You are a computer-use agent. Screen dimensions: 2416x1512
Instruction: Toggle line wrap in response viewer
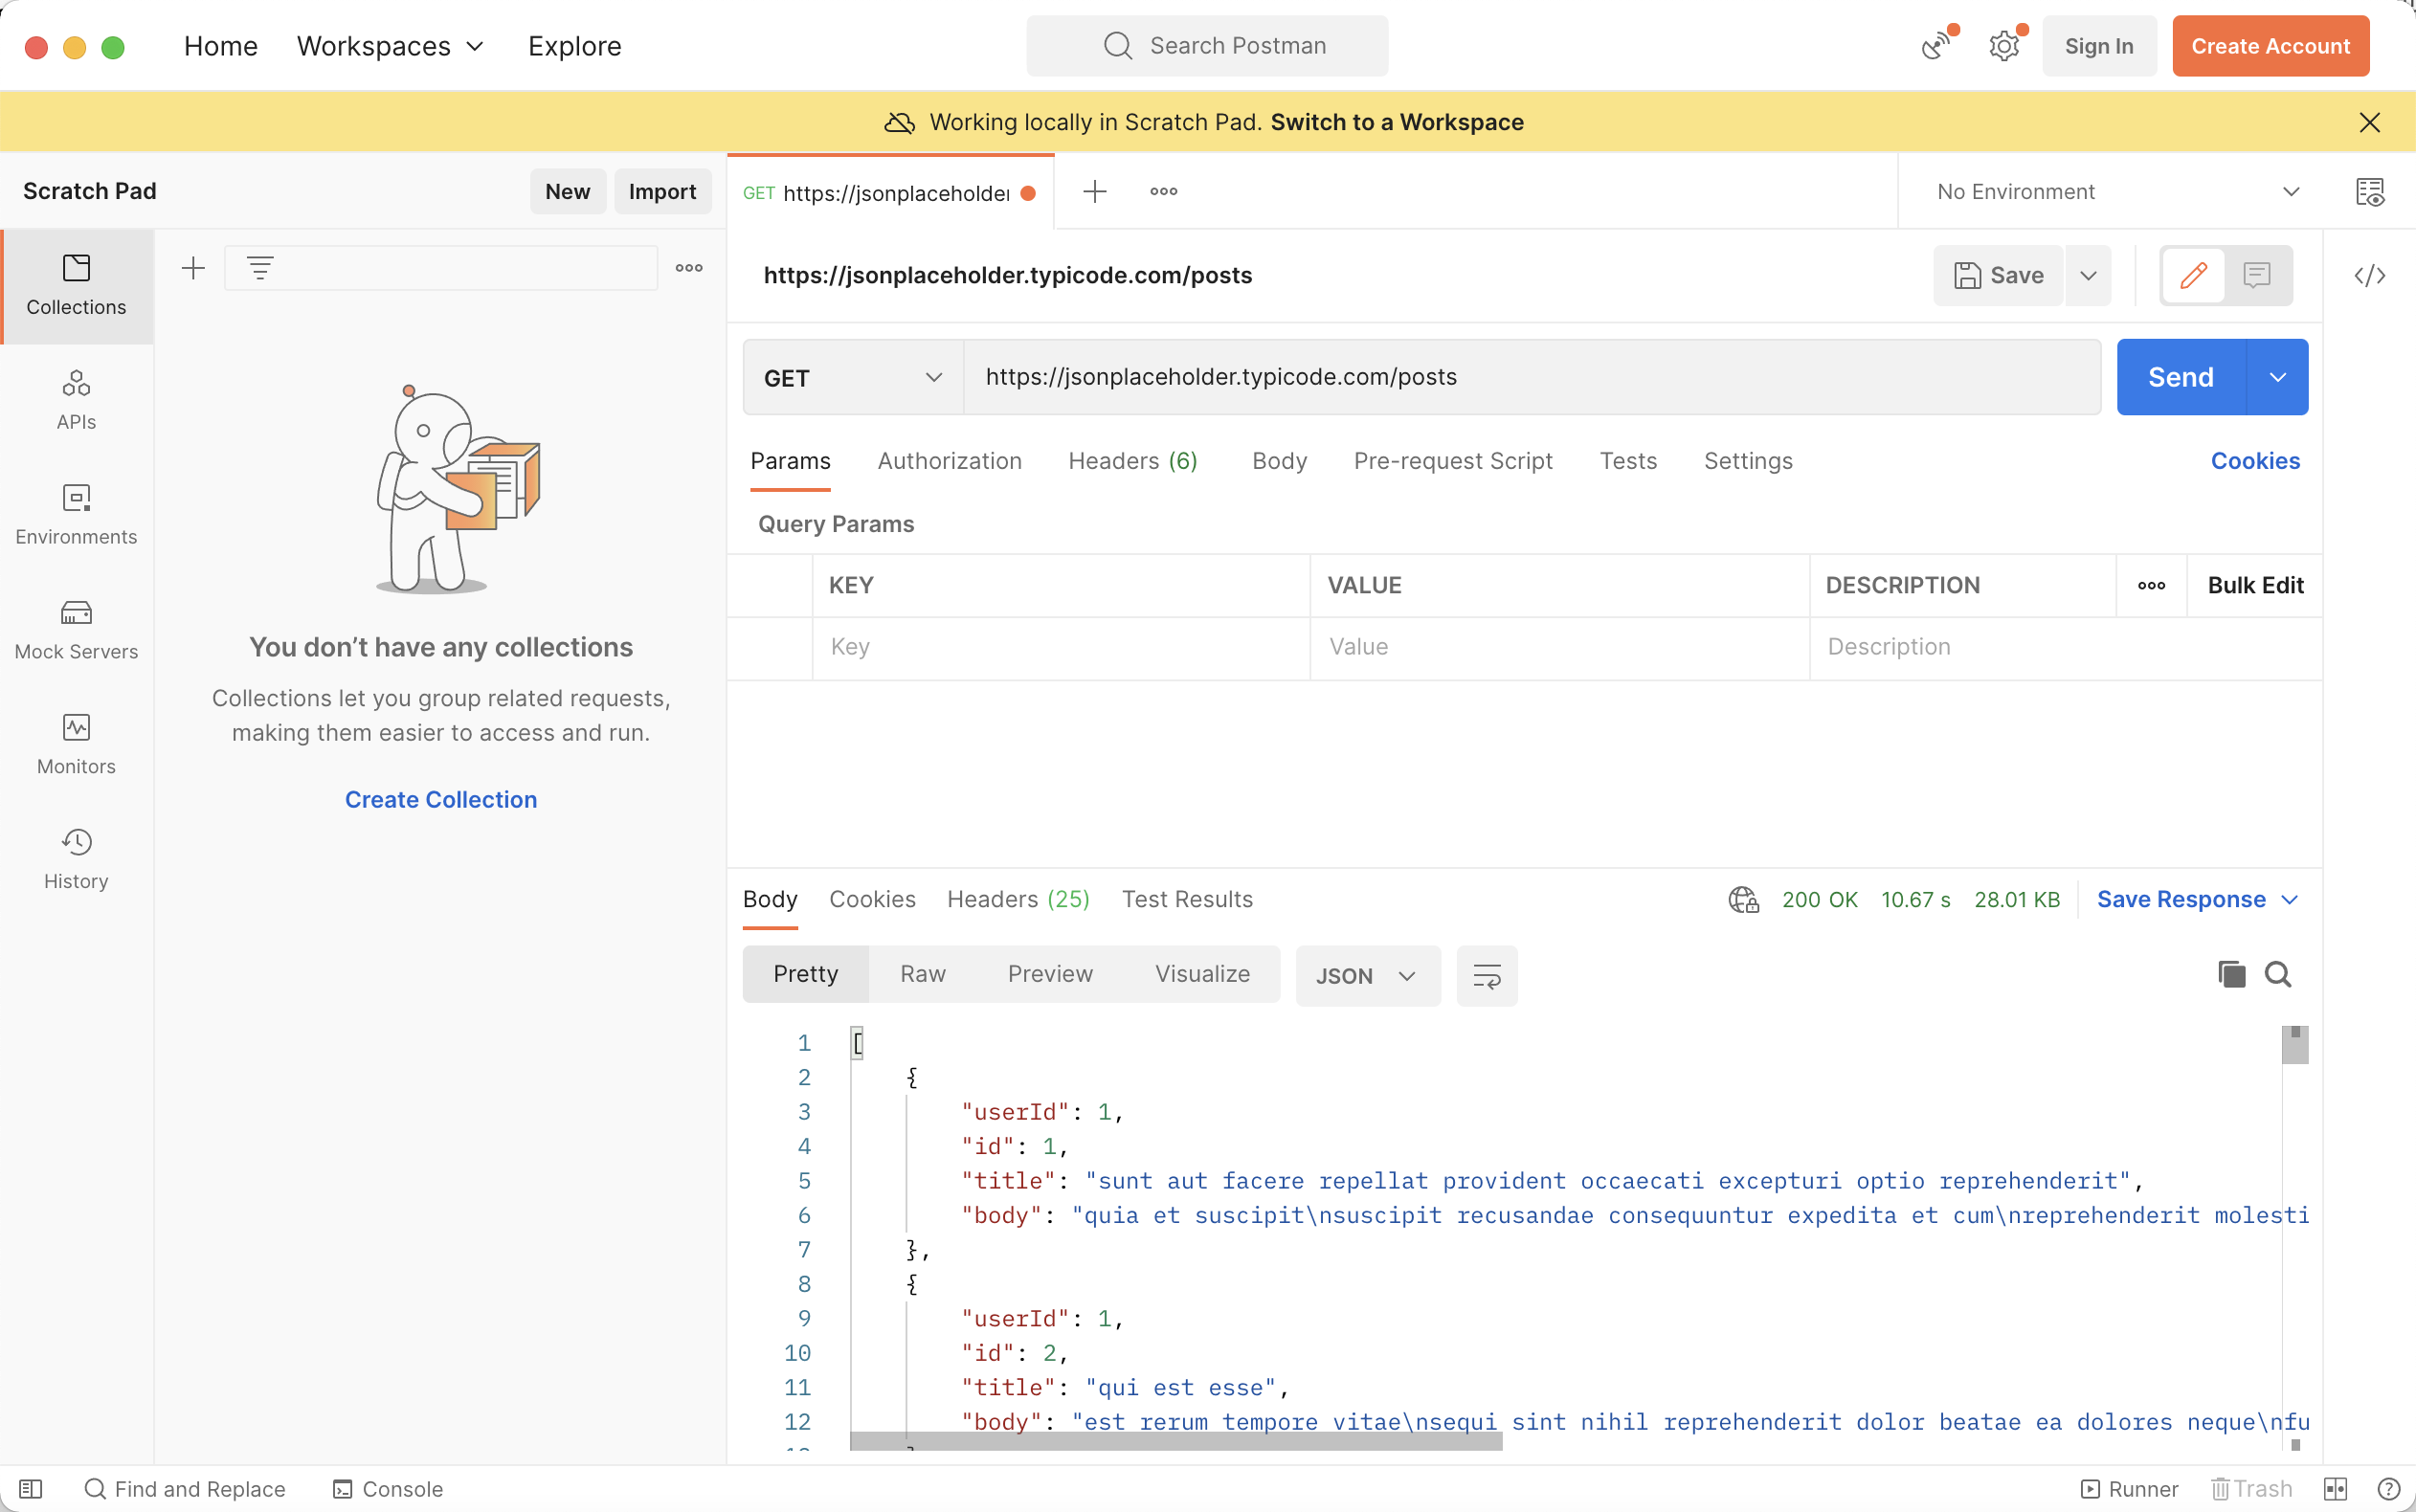pyautogui.click(x=1486, y=976)
